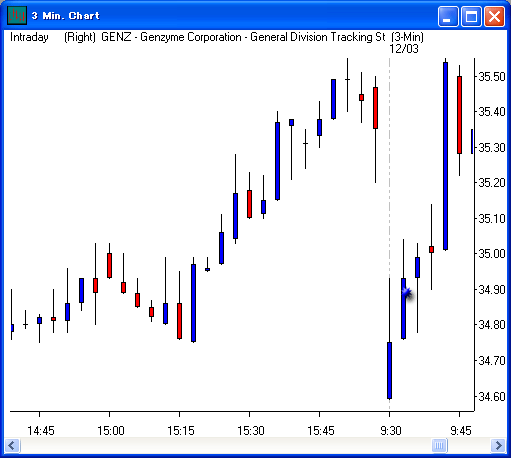Image resolution: width=511 pixels, height=458 pixels.
Task: Close the 3 Min. Chart window
Action: pos(494,16)
